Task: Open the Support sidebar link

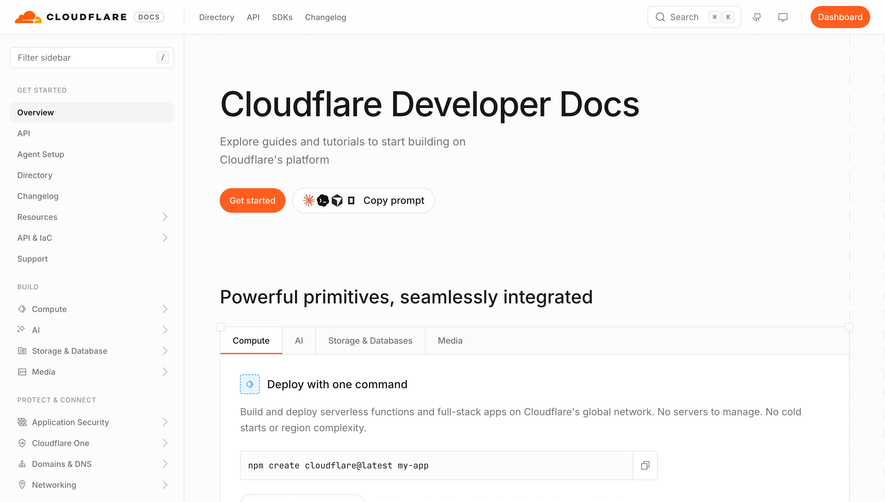Action: 92,259
